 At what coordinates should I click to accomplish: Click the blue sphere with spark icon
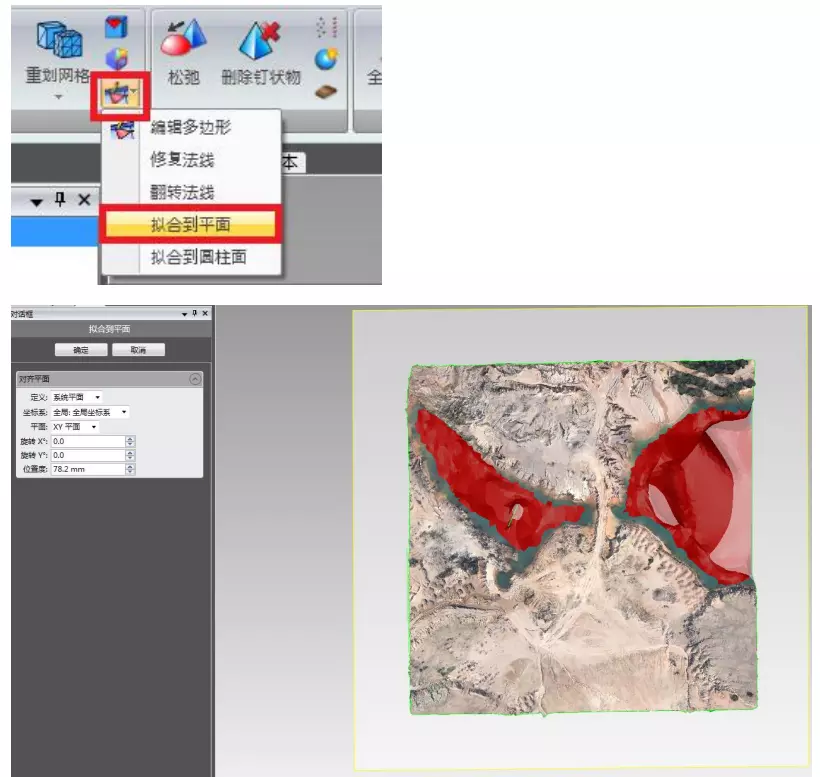[x=326, y=59]
